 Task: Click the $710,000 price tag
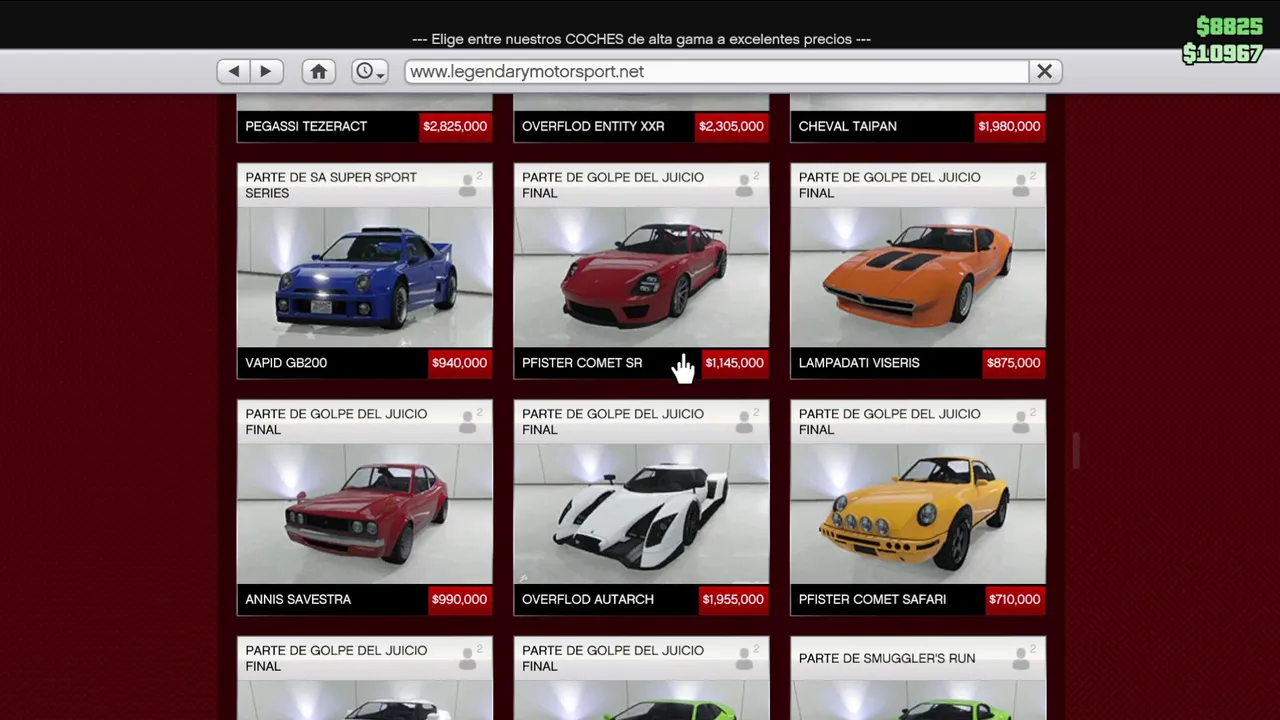pyautogui.click(x=1014, y=599)
